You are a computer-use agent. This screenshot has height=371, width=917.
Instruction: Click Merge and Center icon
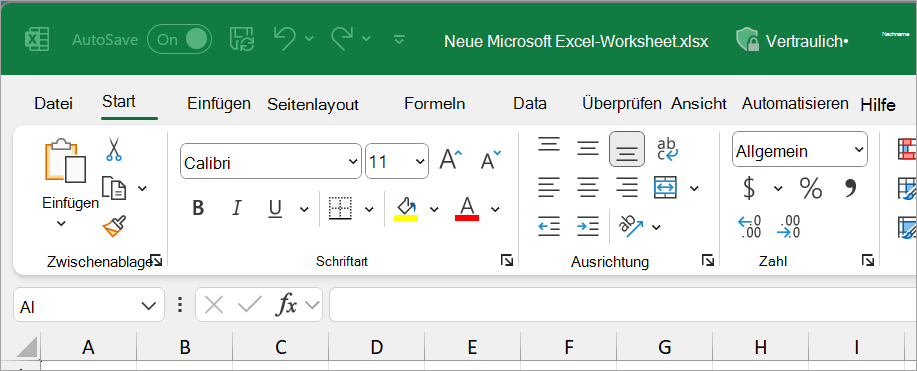pyautogui.click(x=666, y=187)
